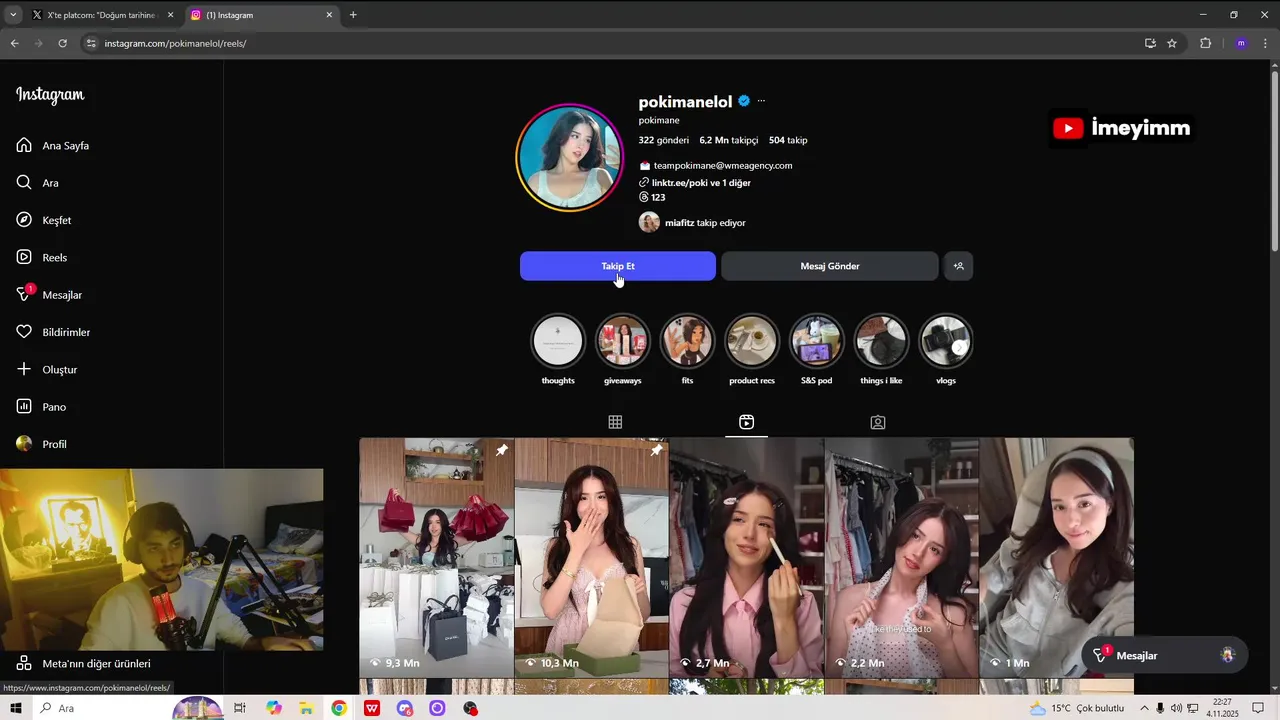View the 504 takip list
This screenshot has height=720, width=1280.
[788, 140]
